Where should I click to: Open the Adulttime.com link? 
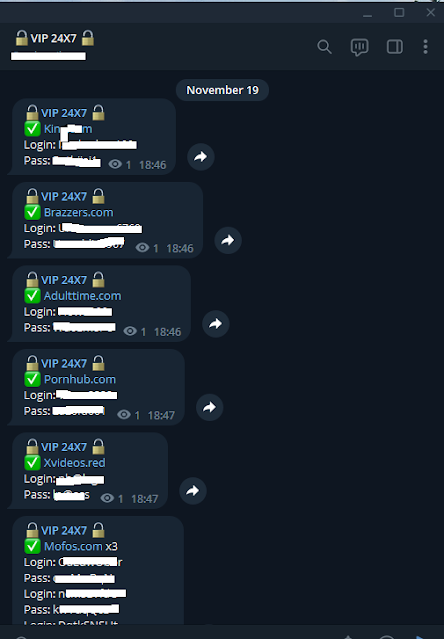click(x=82, y=296)
